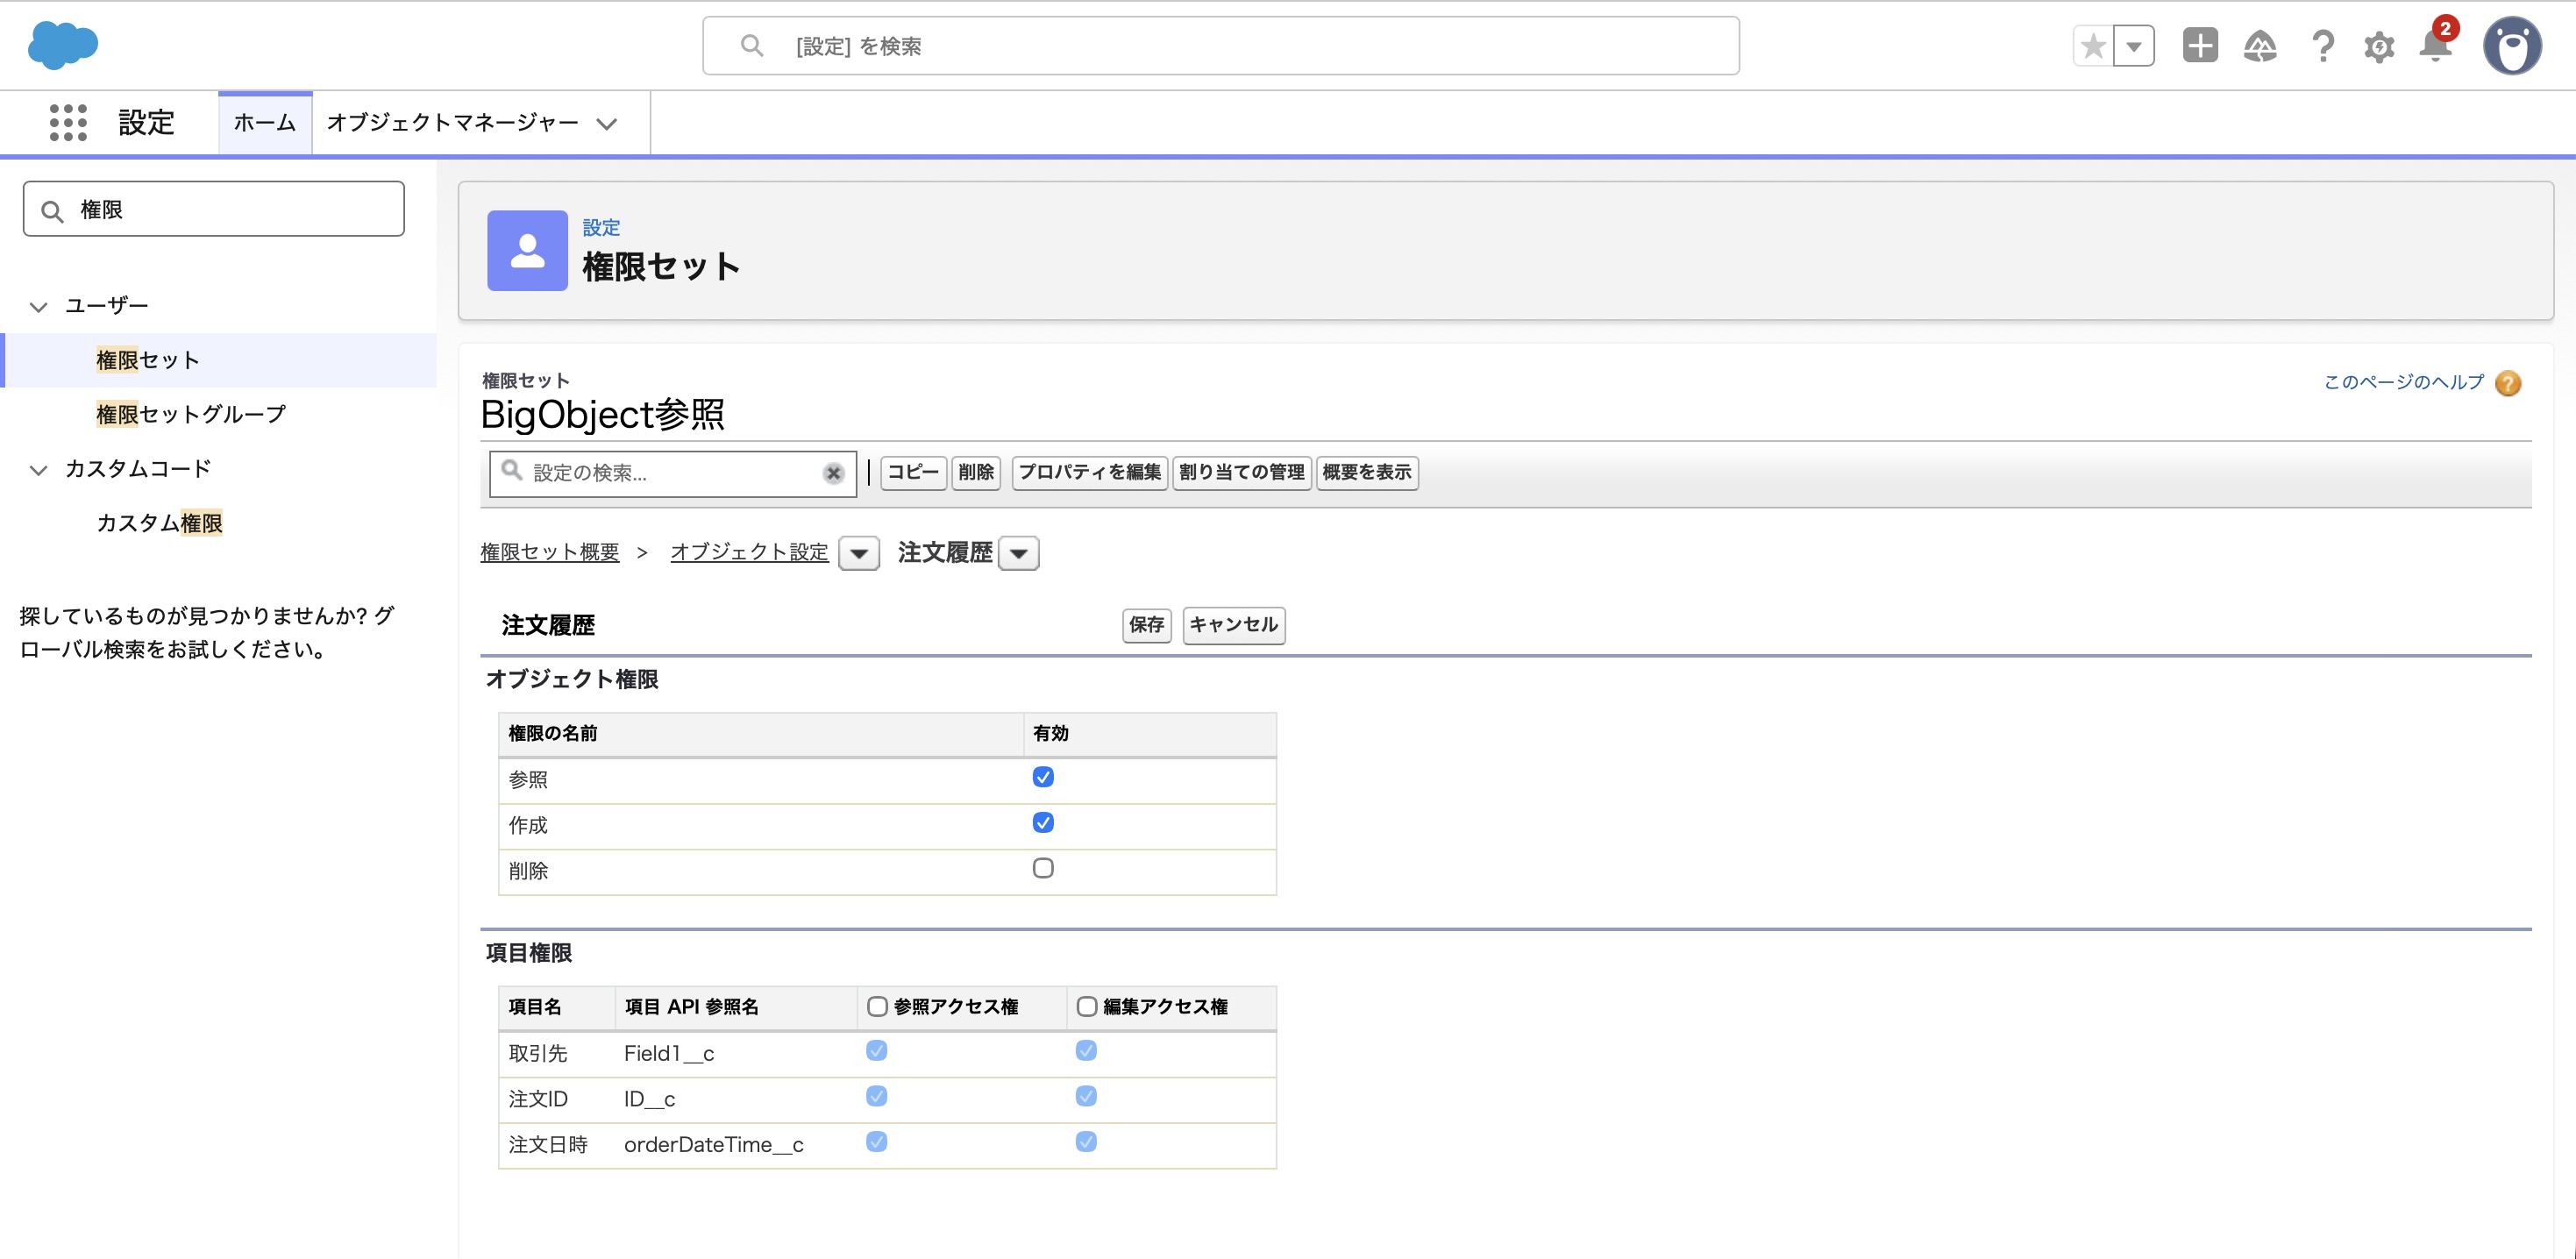The width and height of the screenshot is (2576, 1259).
Task: Click the 設定 breadcrumb link in header
Action: click(601, 228)
